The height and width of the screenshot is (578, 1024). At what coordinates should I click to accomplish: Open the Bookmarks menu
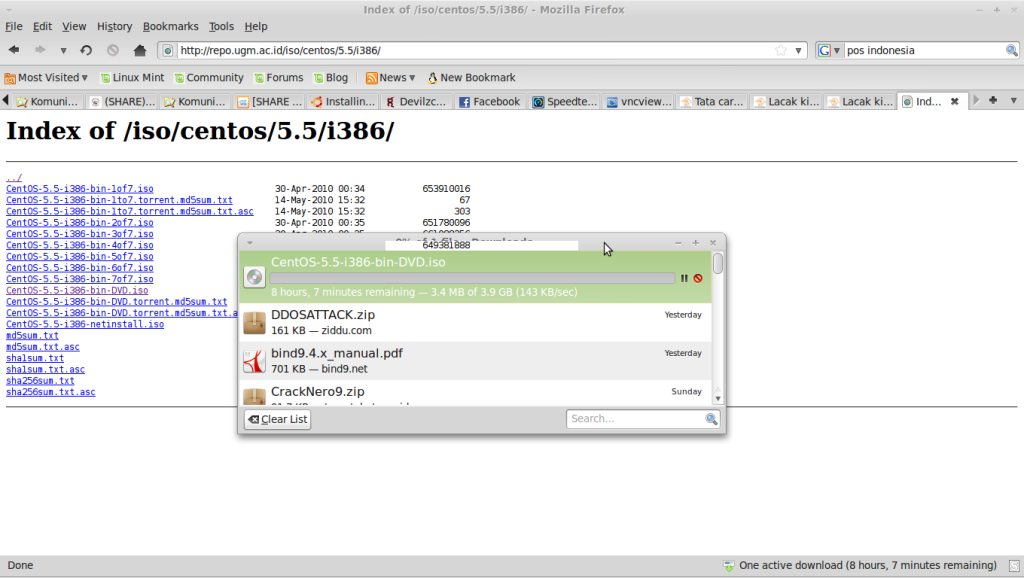click(170, 27)
